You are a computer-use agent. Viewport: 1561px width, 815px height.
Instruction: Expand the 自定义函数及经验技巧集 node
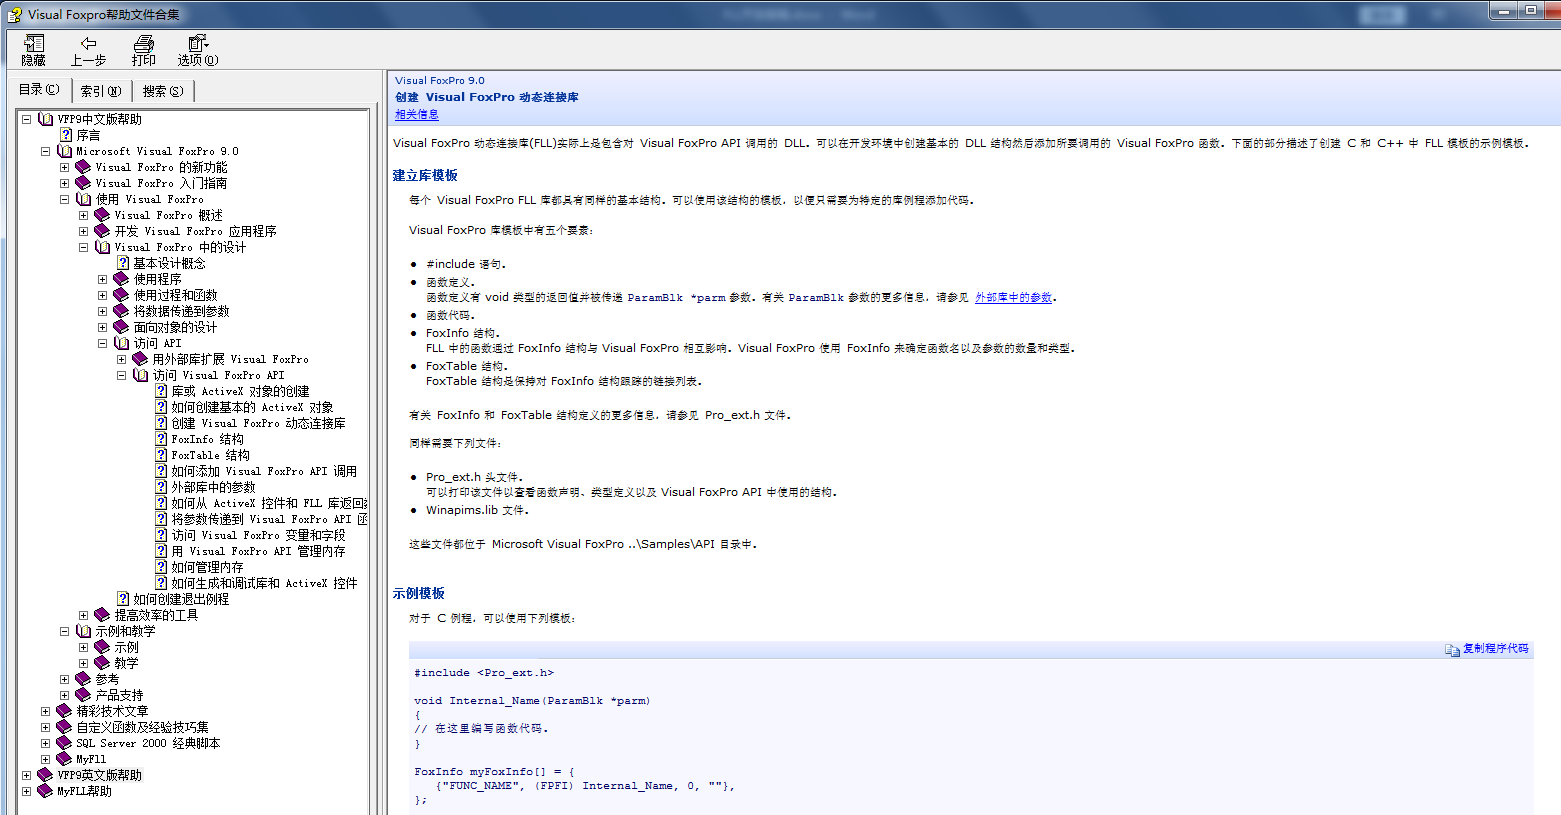pos(45,727)
